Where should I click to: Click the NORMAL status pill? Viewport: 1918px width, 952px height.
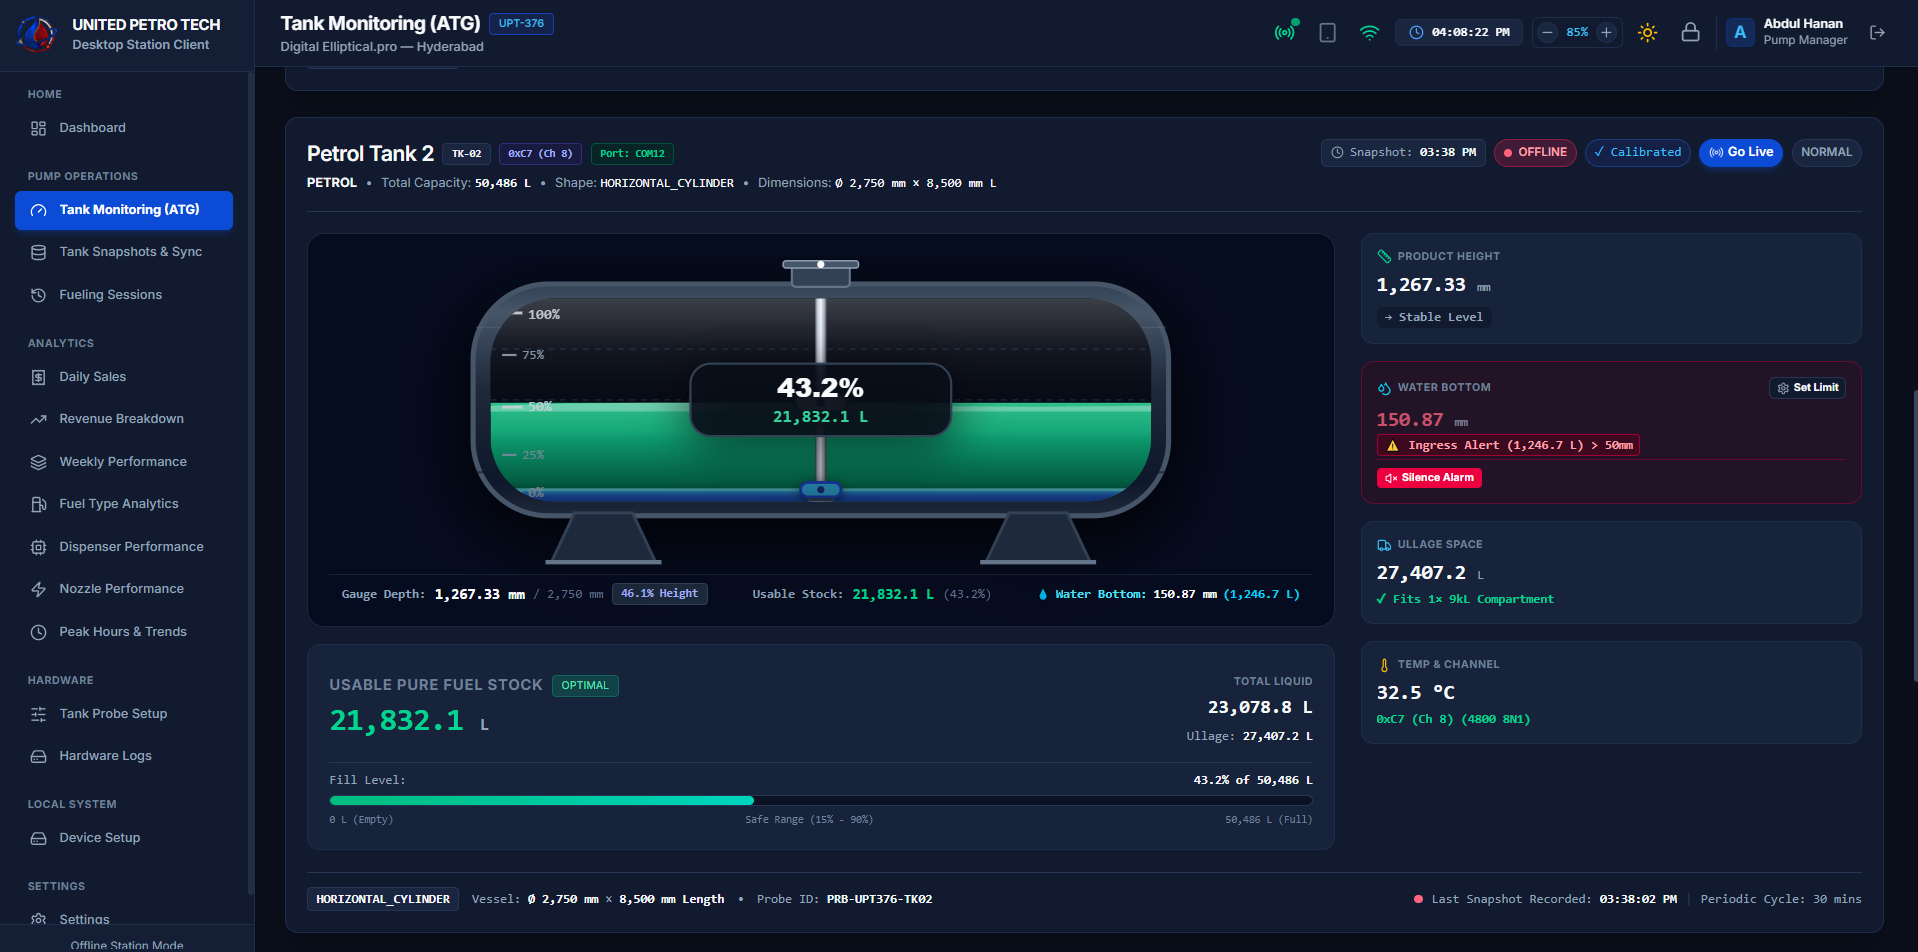[1826, 152]
